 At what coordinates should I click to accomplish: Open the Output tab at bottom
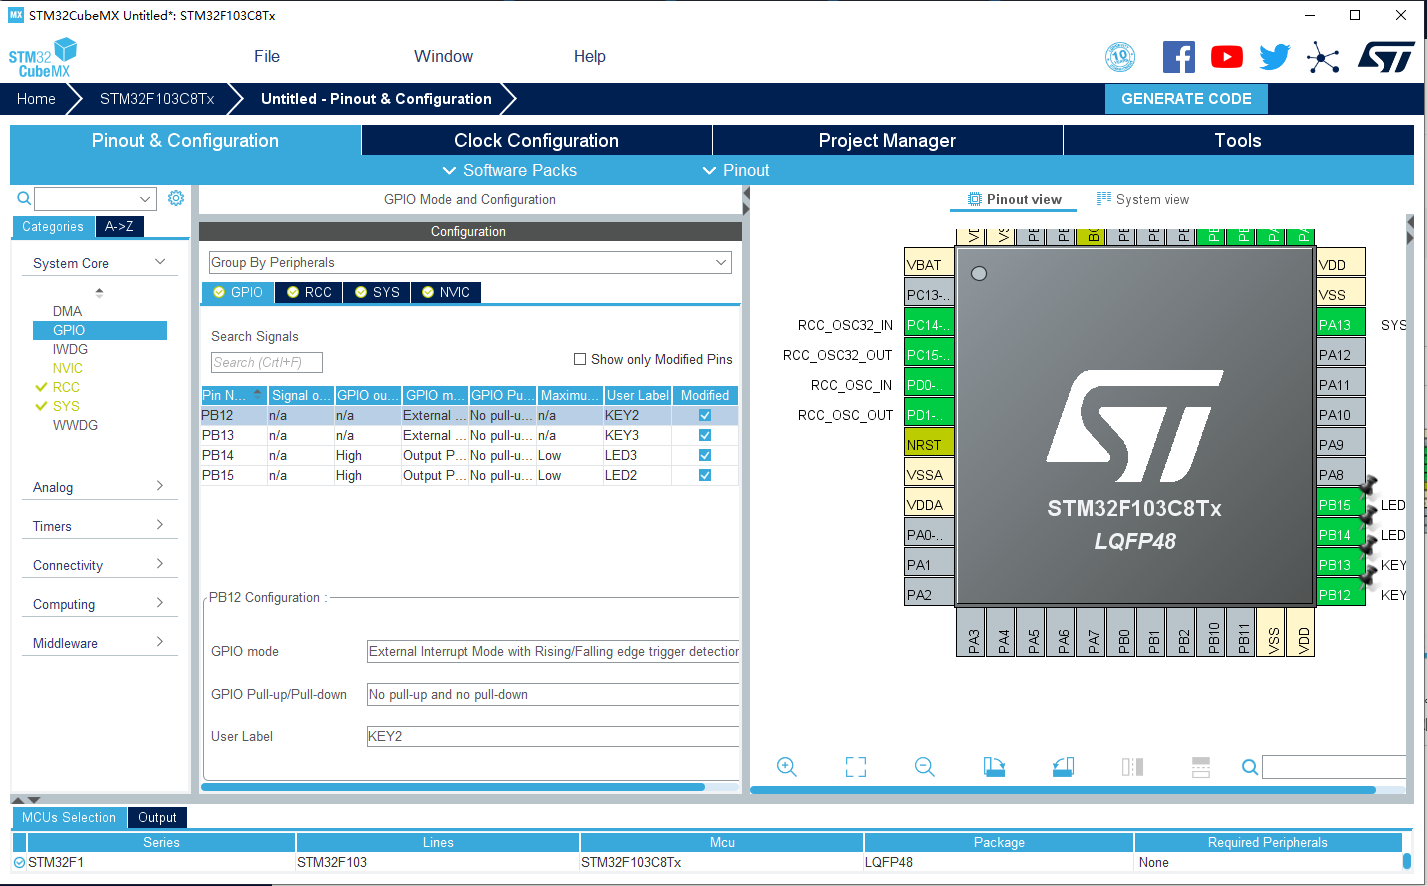[x=157, y=817]
